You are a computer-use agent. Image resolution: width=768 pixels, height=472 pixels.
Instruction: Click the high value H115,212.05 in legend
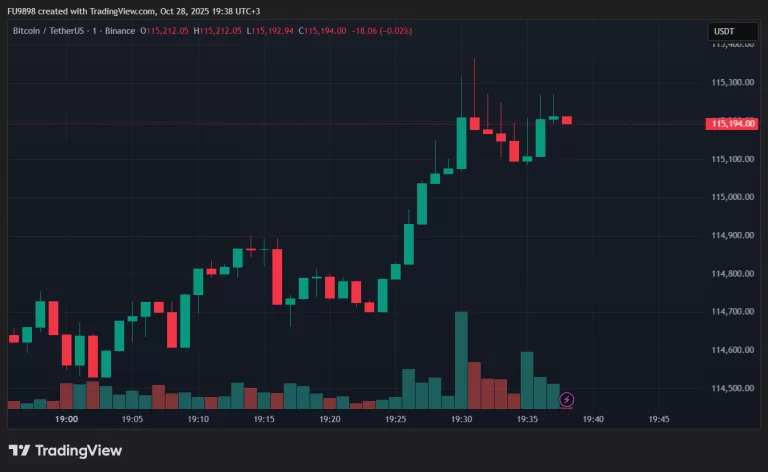click(222, 31)
